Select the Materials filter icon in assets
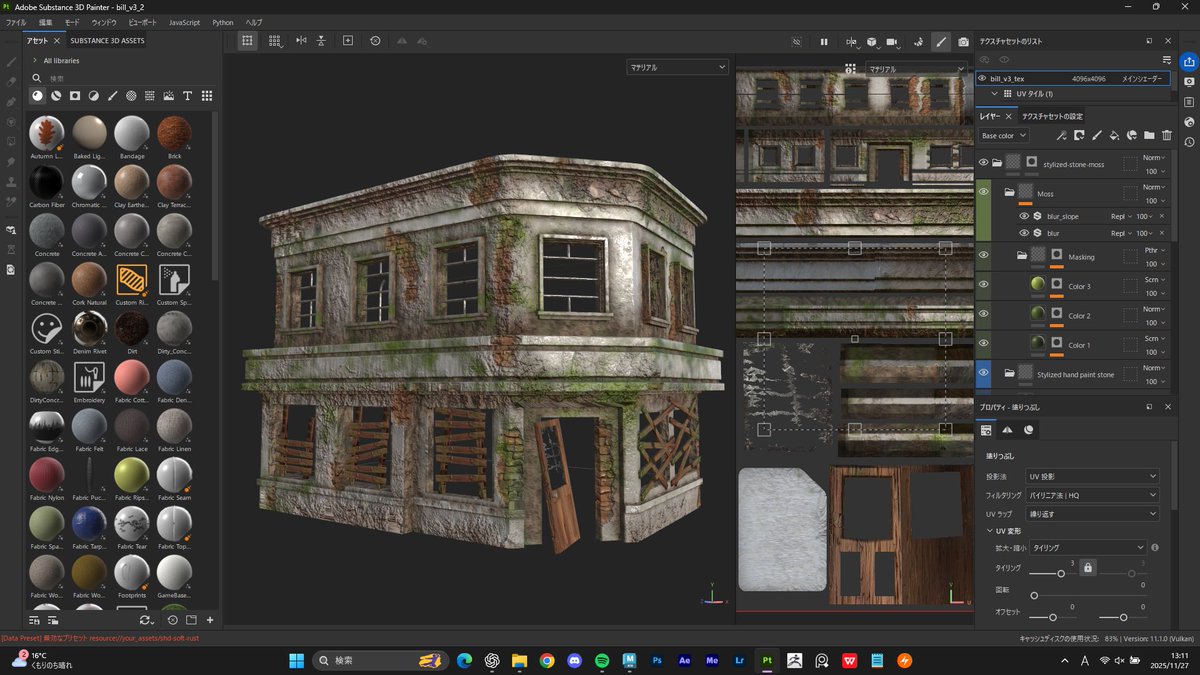This screenshot has height=675, width=1200. 37,96
